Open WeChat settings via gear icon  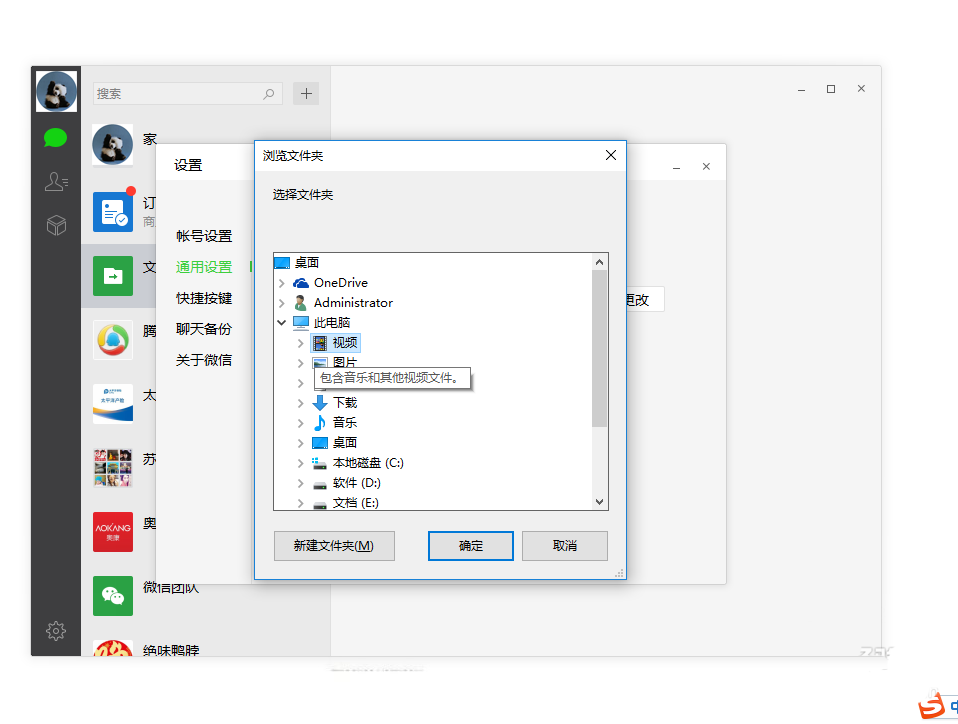[55, 630]
